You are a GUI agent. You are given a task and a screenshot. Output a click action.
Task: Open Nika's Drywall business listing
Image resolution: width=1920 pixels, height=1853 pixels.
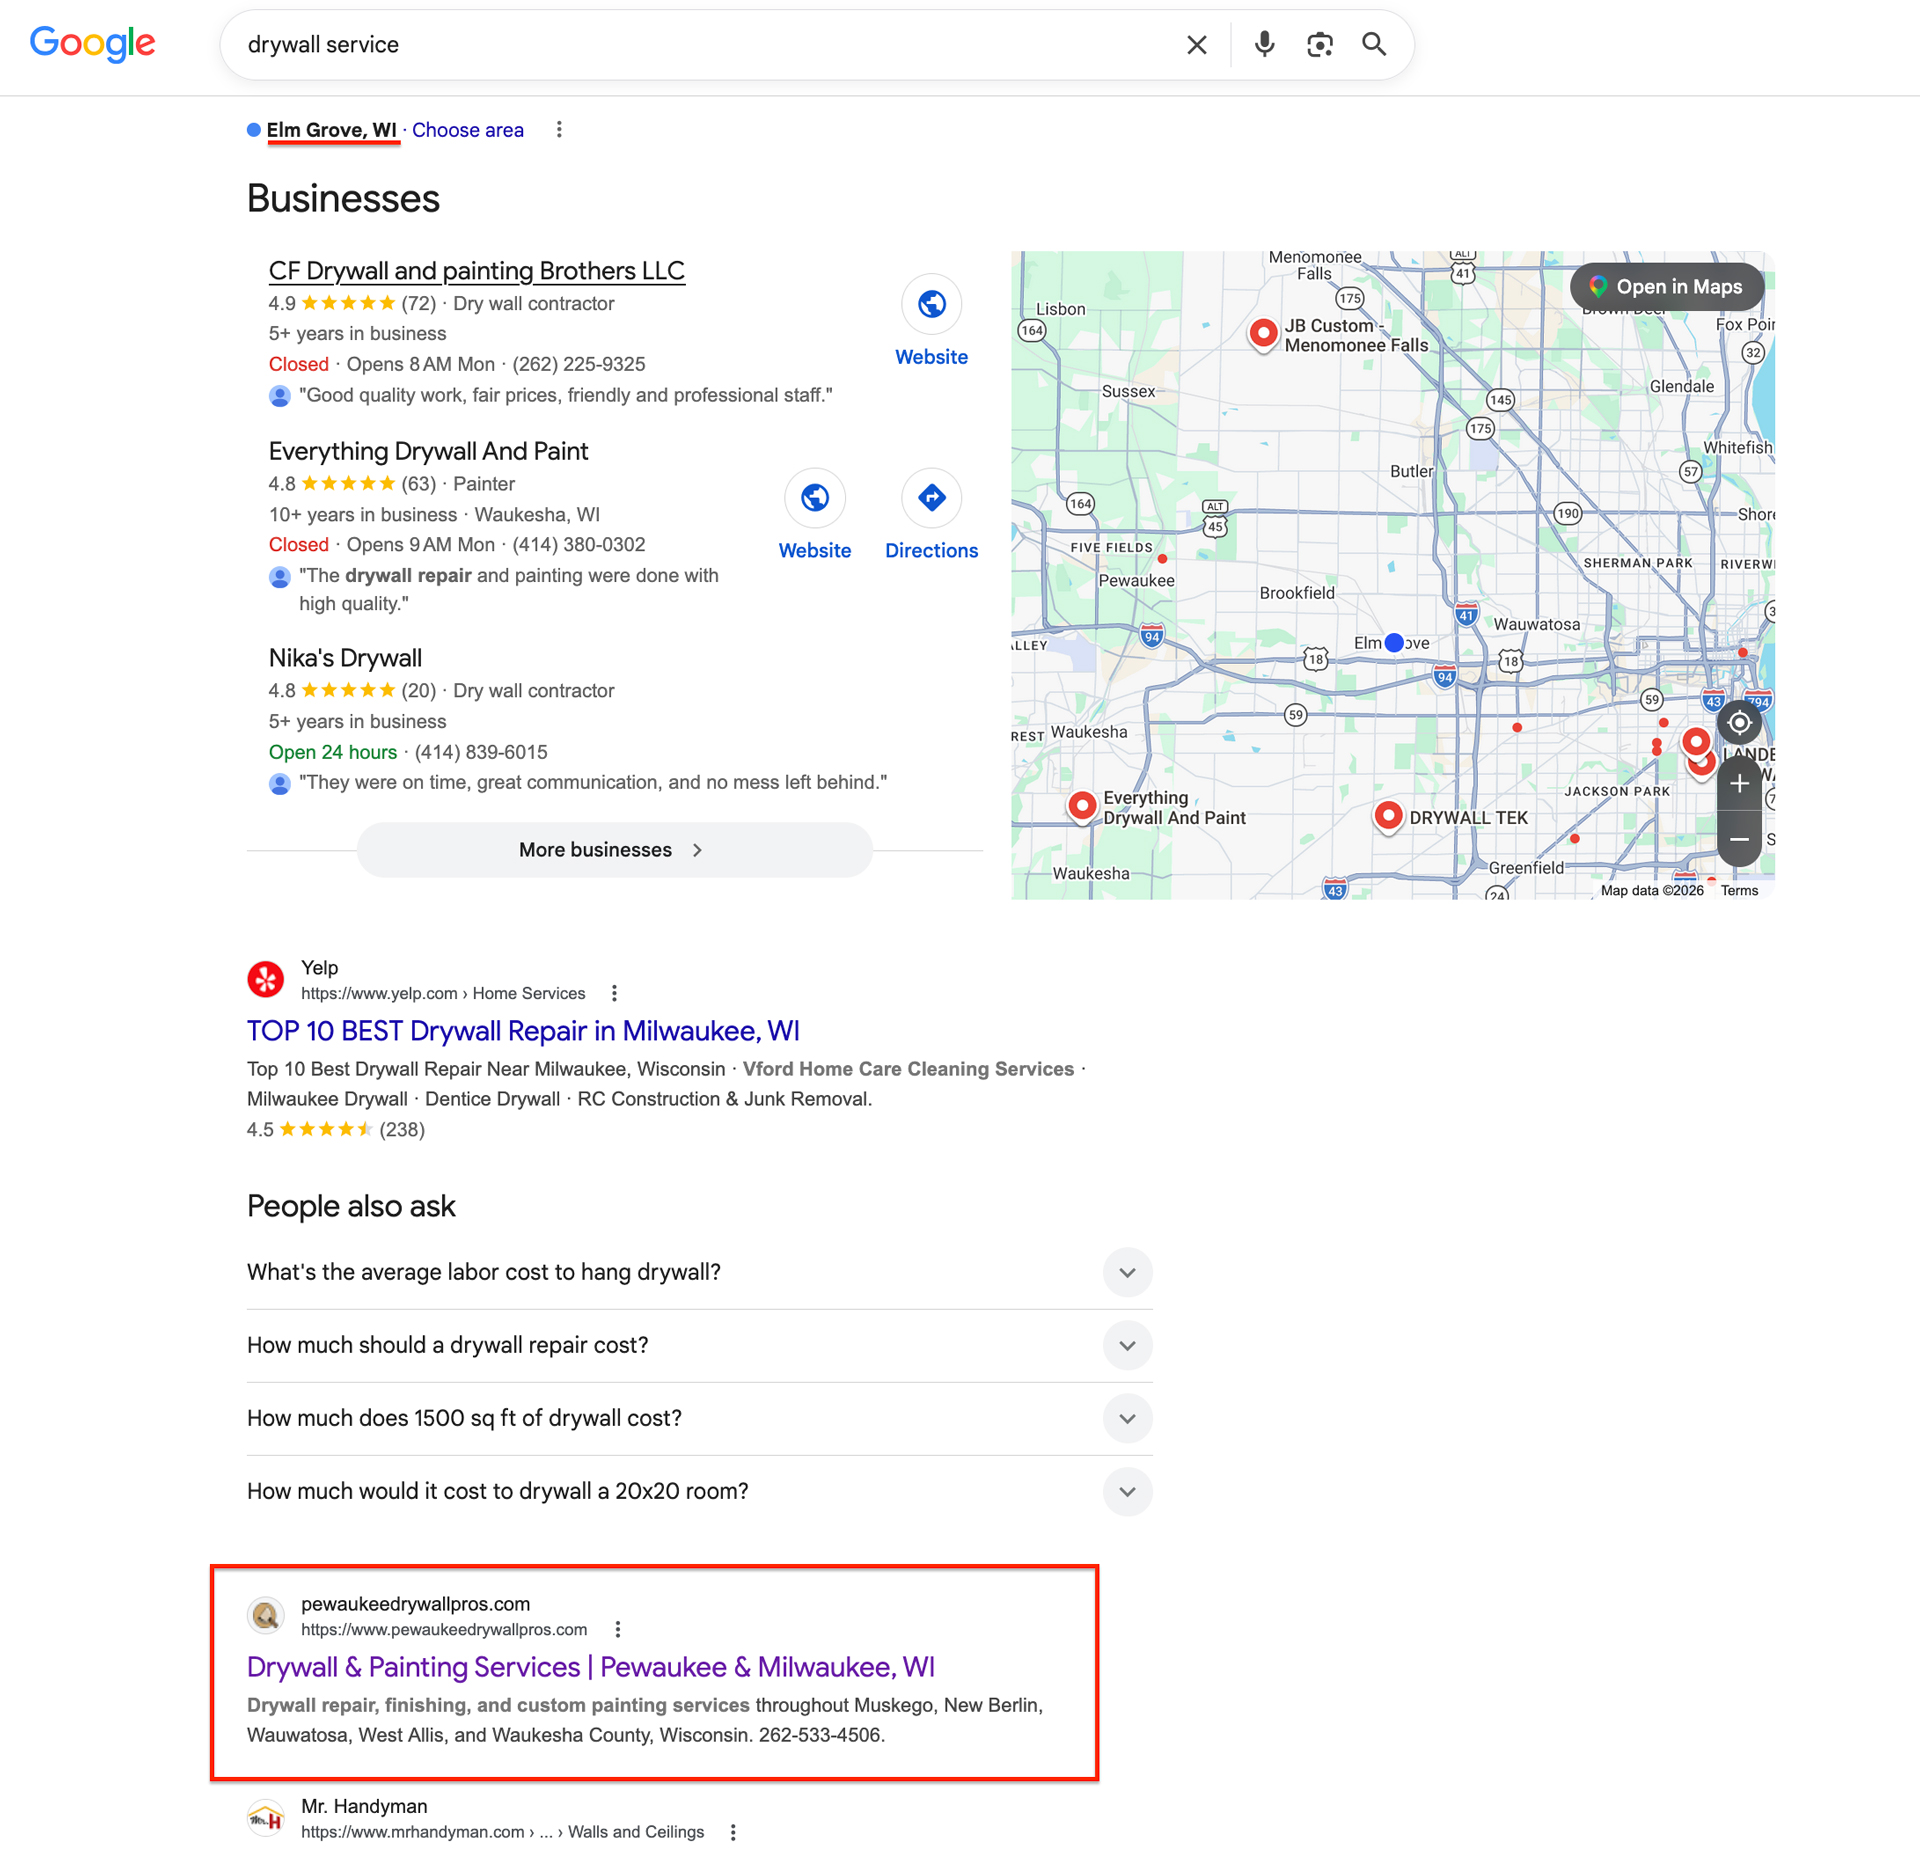(x=345, y=658)
